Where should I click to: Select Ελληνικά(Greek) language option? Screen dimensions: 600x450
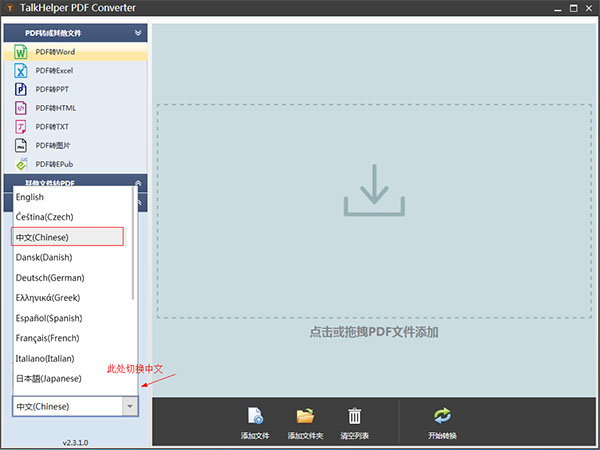point(73,298)
